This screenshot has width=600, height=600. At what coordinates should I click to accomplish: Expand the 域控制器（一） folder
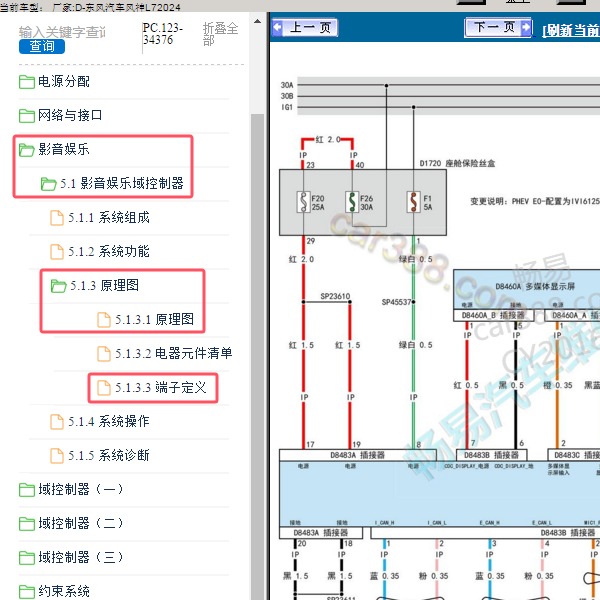point(81,489)
